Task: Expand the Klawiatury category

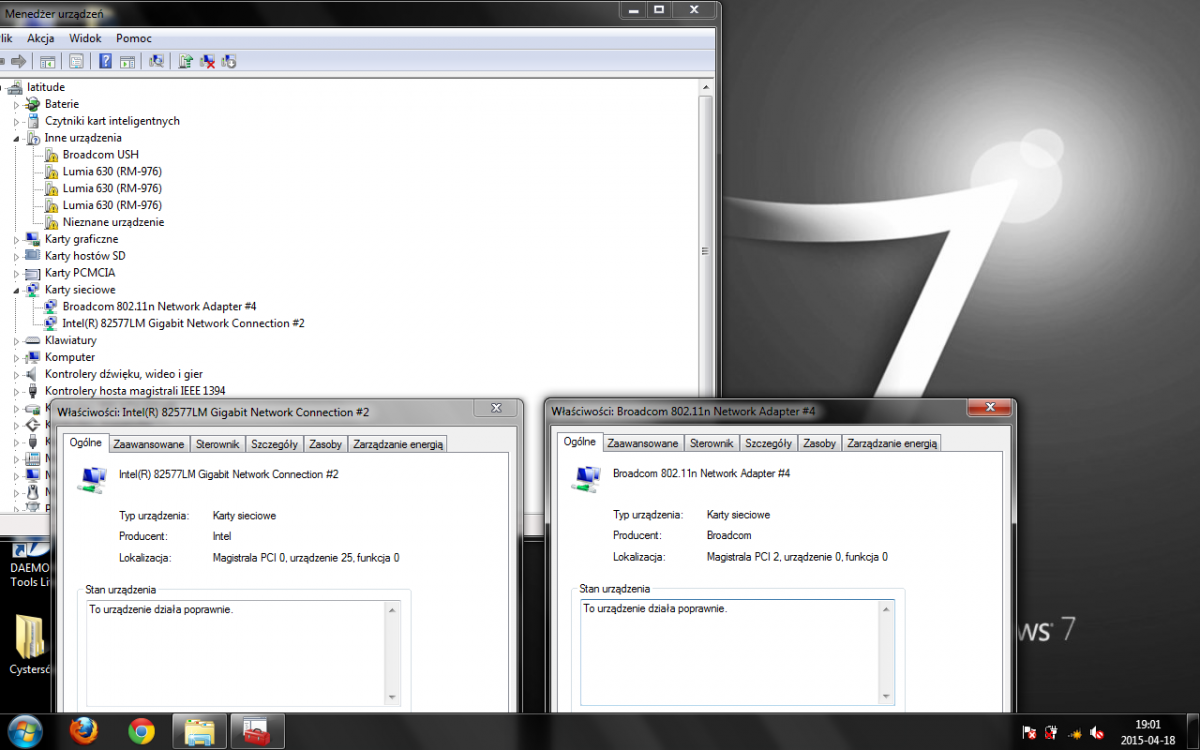Action: click(x=16, y=340)
